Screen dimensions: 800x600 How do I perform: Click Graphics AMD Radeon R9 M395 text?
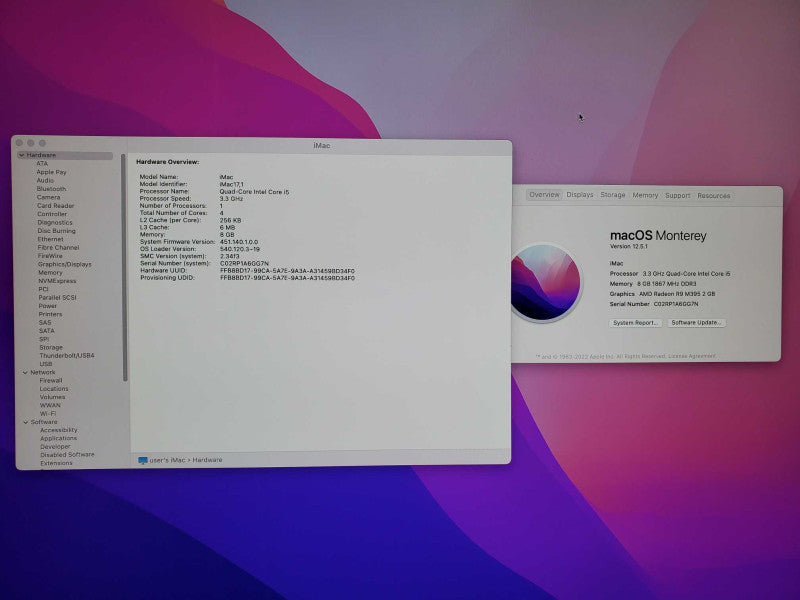(x=662, y=294)
